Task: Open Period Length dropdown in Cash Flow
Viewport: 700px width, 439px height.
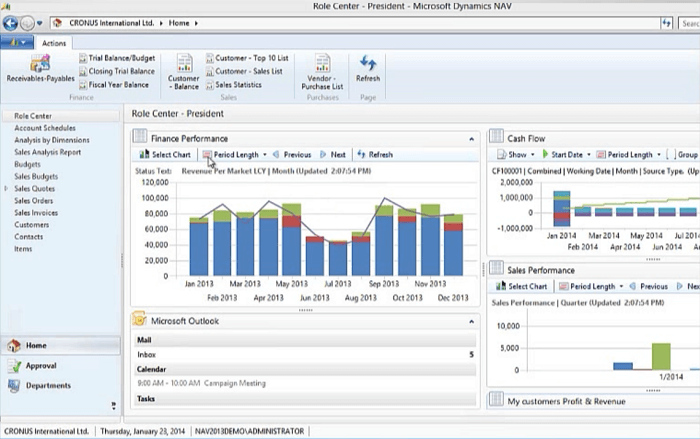Action: pyautogui.click(x=629, y=155)
